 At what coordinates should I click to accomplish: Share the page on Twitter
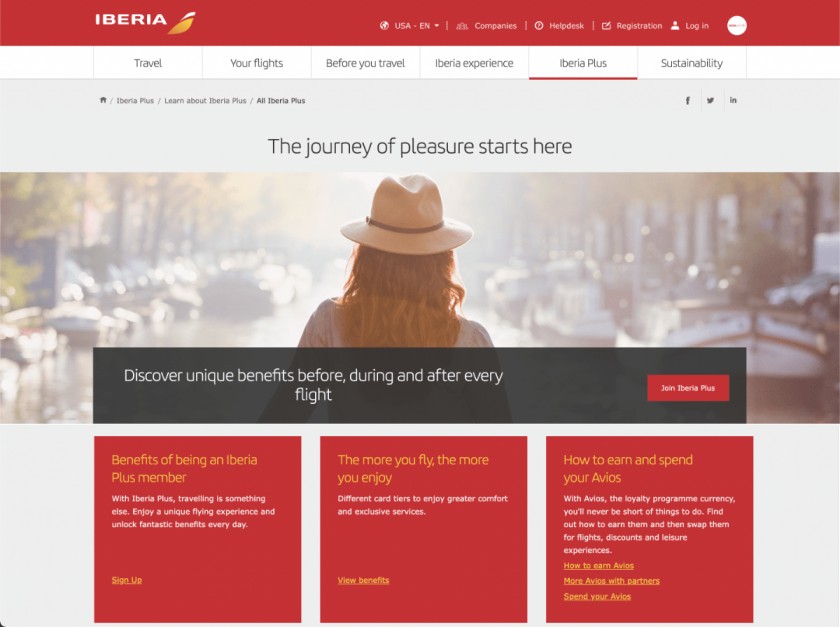point(710,100)
